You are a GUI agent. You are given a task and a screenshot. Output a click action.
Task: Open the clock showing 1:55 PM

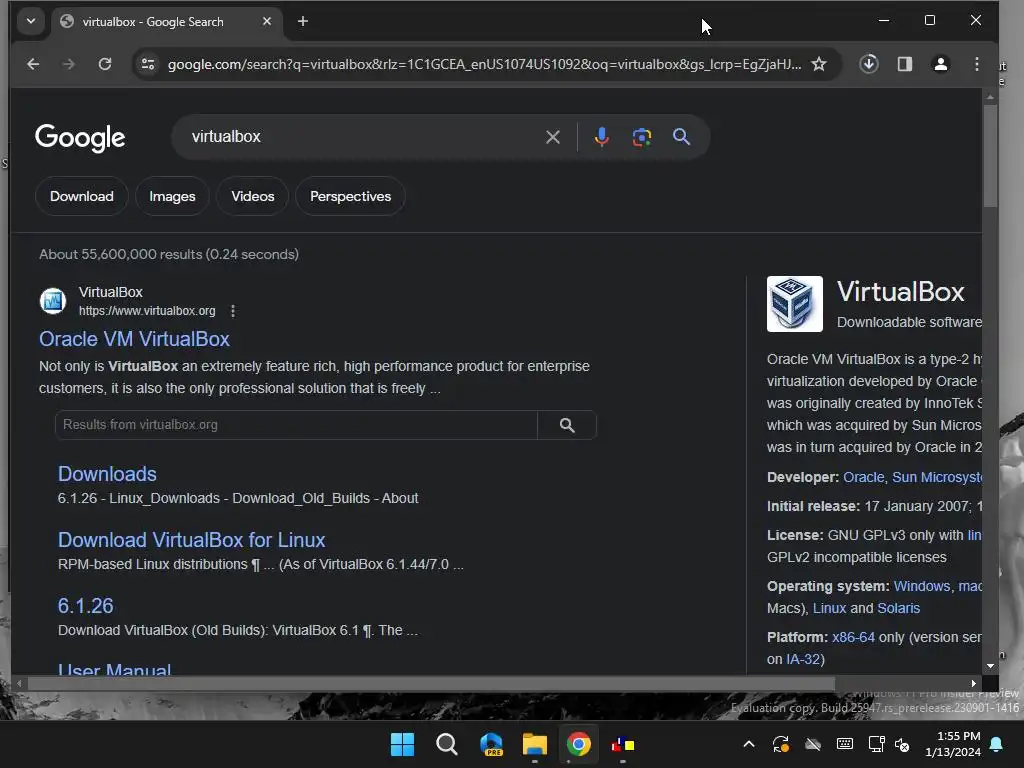click(x=952, y=744)
